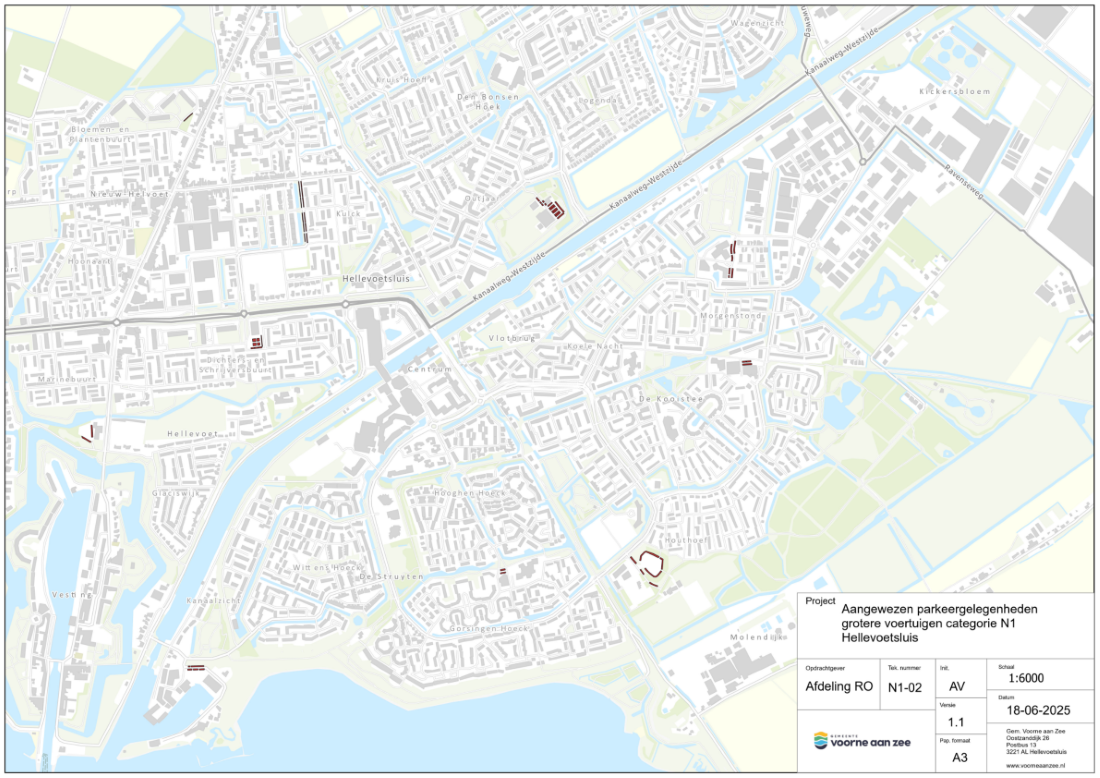Select the A3 paper format field
1100x778 pixels.
tap(959, 757)
